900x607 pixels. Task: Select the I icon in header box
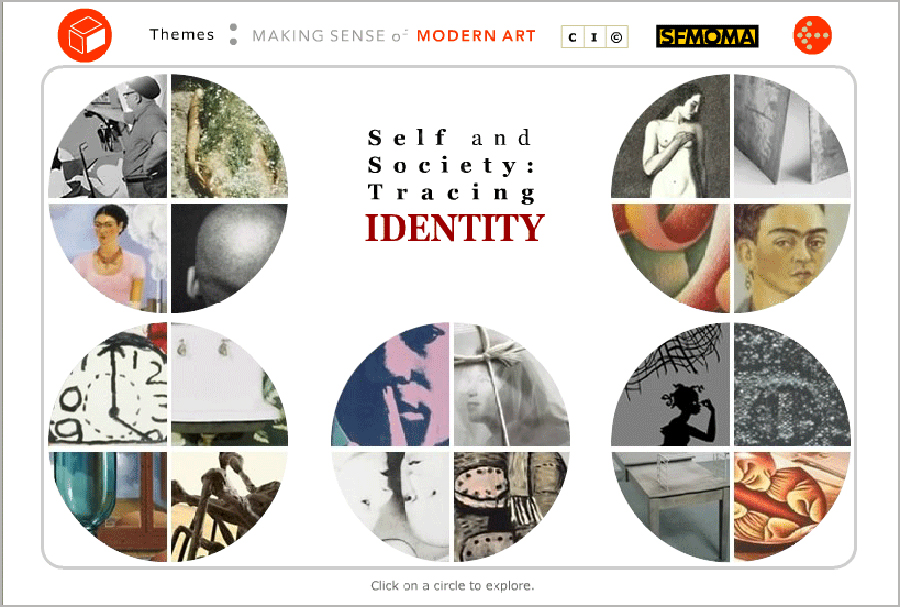point(594,37)
